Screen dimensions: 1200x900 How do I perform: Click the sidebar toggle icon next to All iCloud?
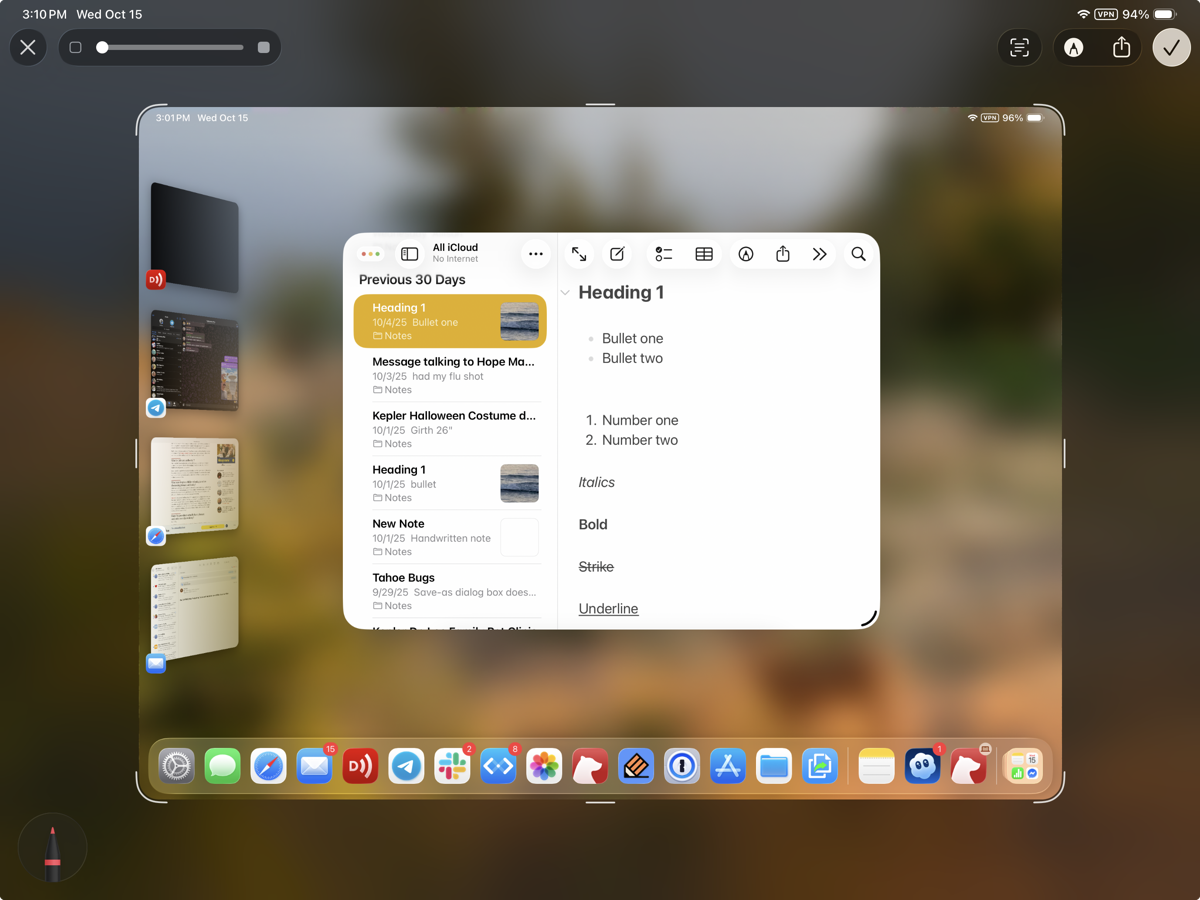tap(410, 253)
